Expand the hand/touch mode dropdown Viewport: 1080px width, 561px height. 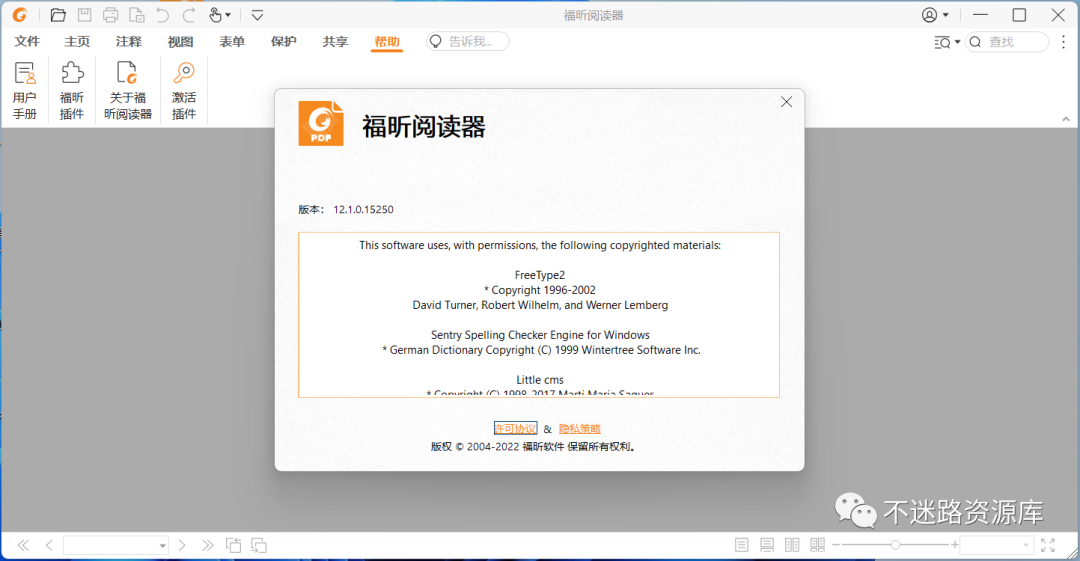pos(228,15)
